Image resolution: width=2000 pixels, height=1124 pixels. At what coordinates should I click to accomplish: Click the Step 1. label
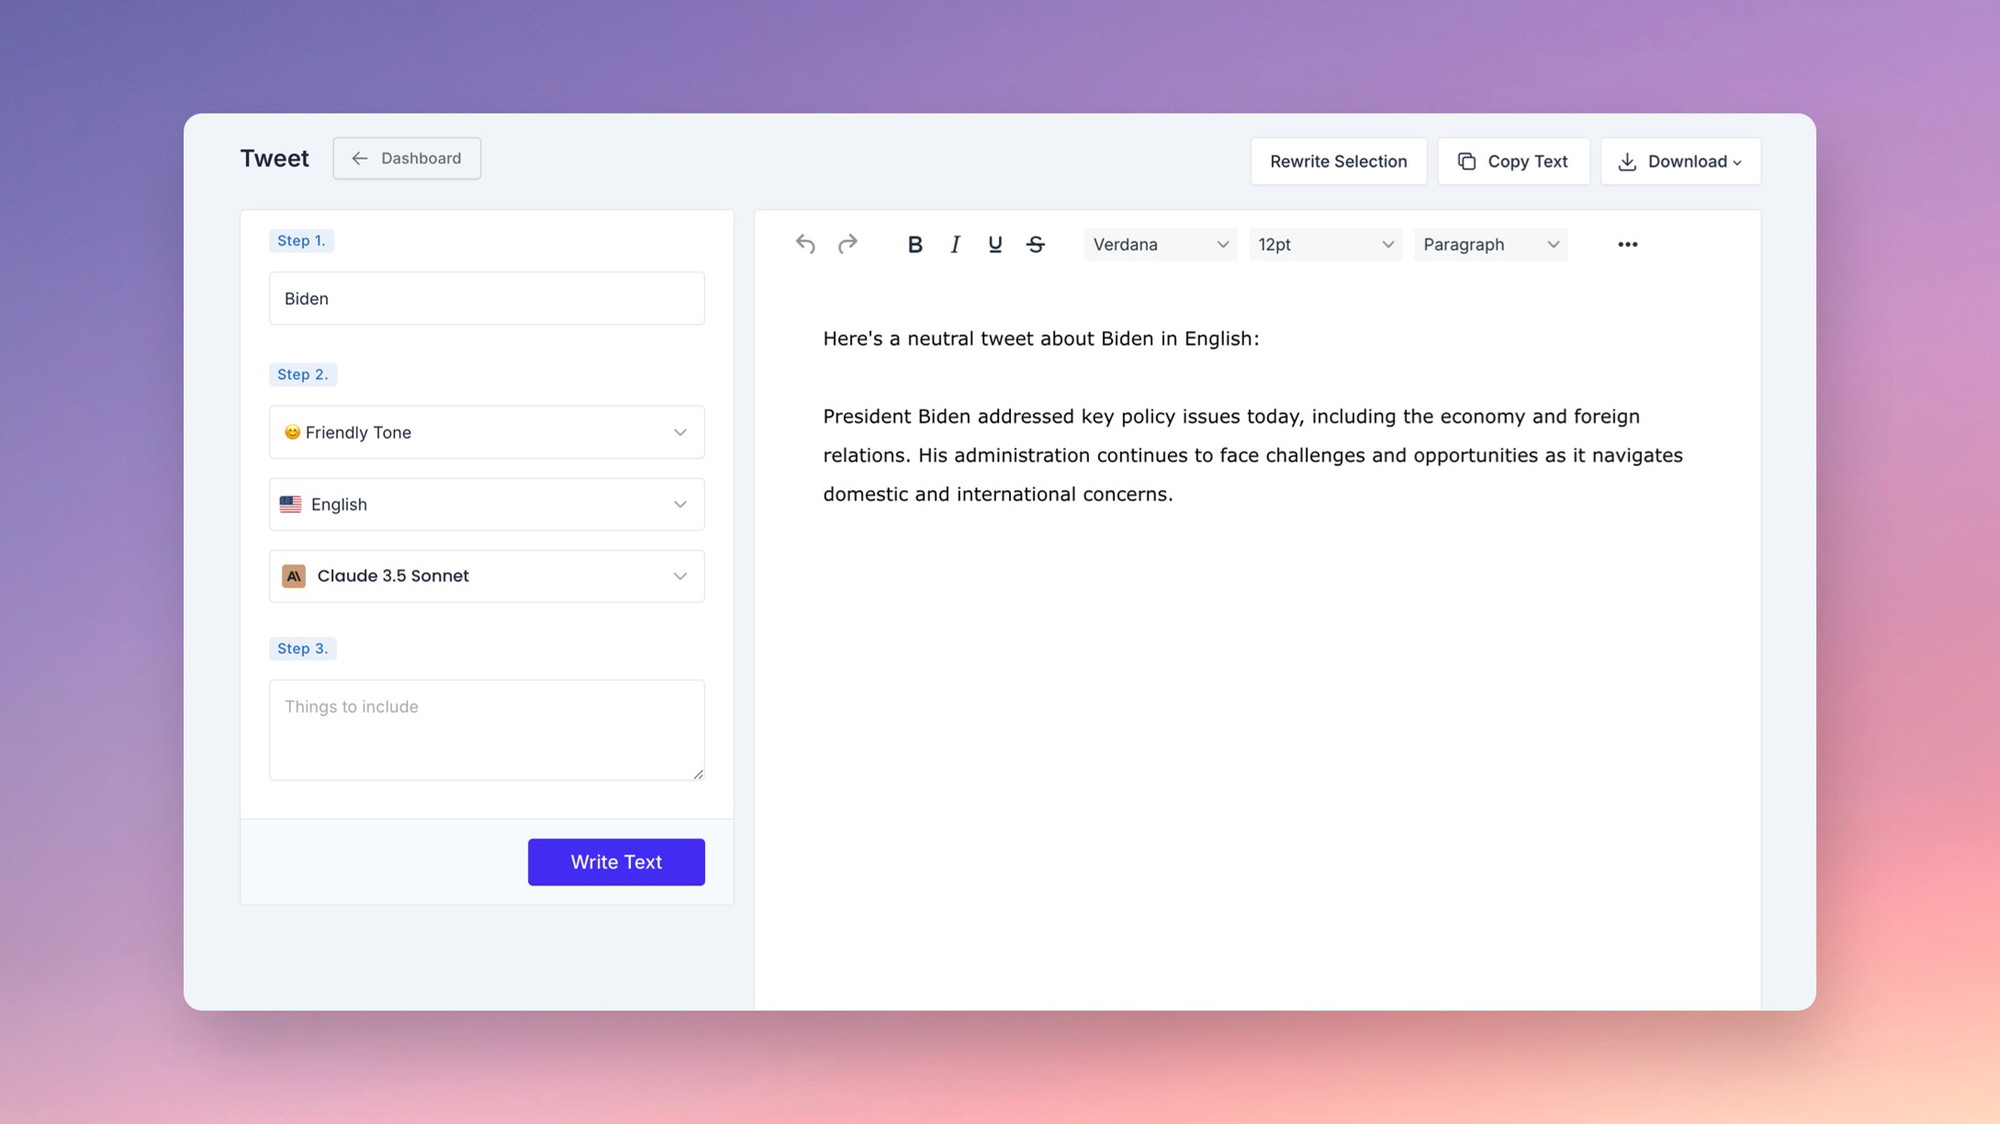coord(301,240)
